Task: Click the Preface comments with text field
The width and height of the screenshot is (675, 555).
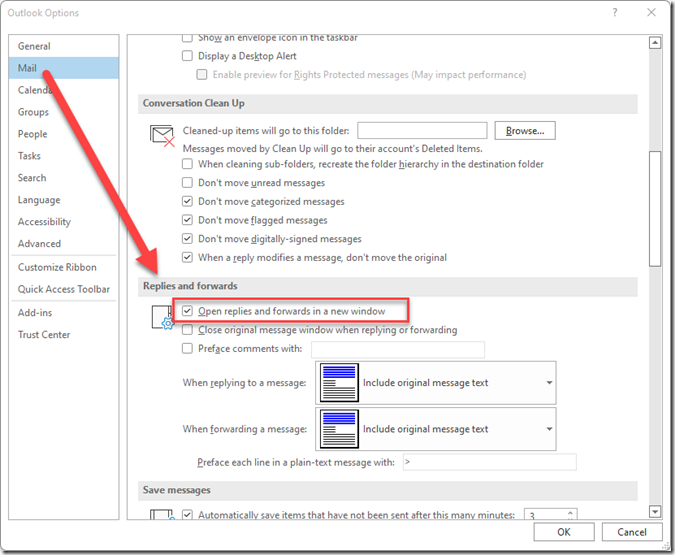Action: pyautogui.click(x=398, y=349)
